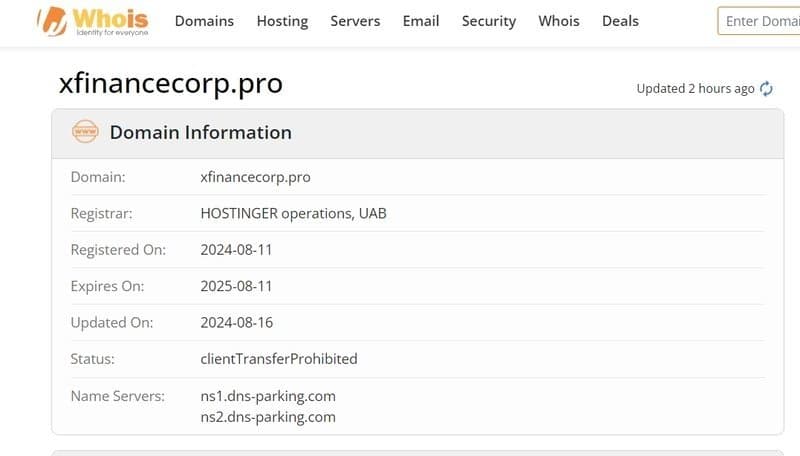This screenshot has width=800, height=456.
Task: Click the HOSTINGER operations, UAB registrar value
Action: (293, 214)
